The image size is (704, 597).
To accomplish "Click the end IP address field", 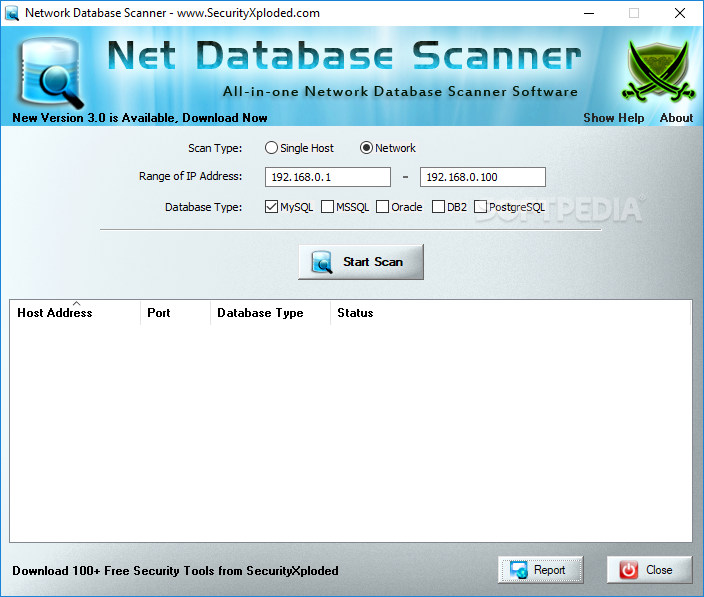I will (483, 177).
